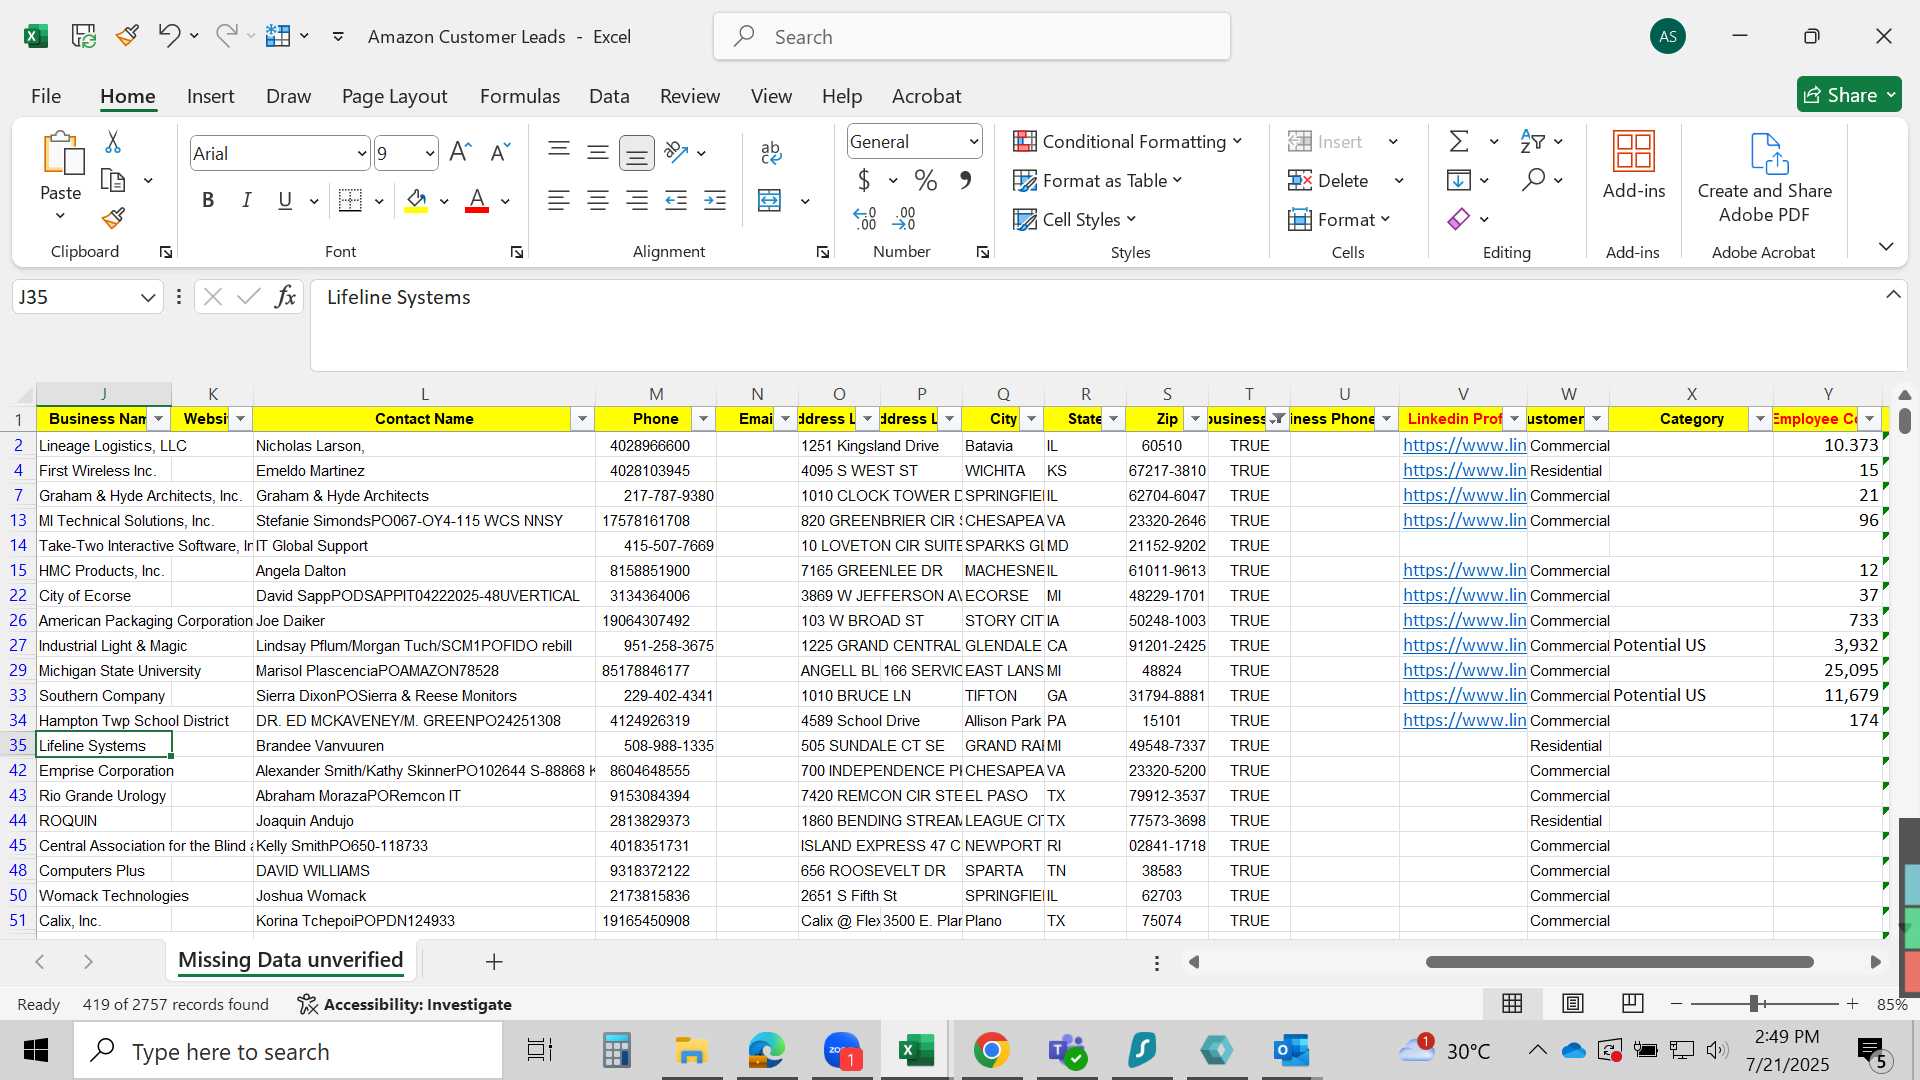Open the File tab

click(x=46, y=96)
